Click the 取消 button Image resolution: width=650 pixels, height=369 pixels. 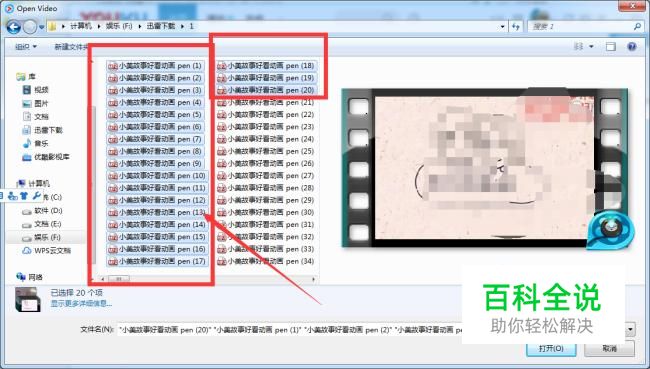(609, 348)
